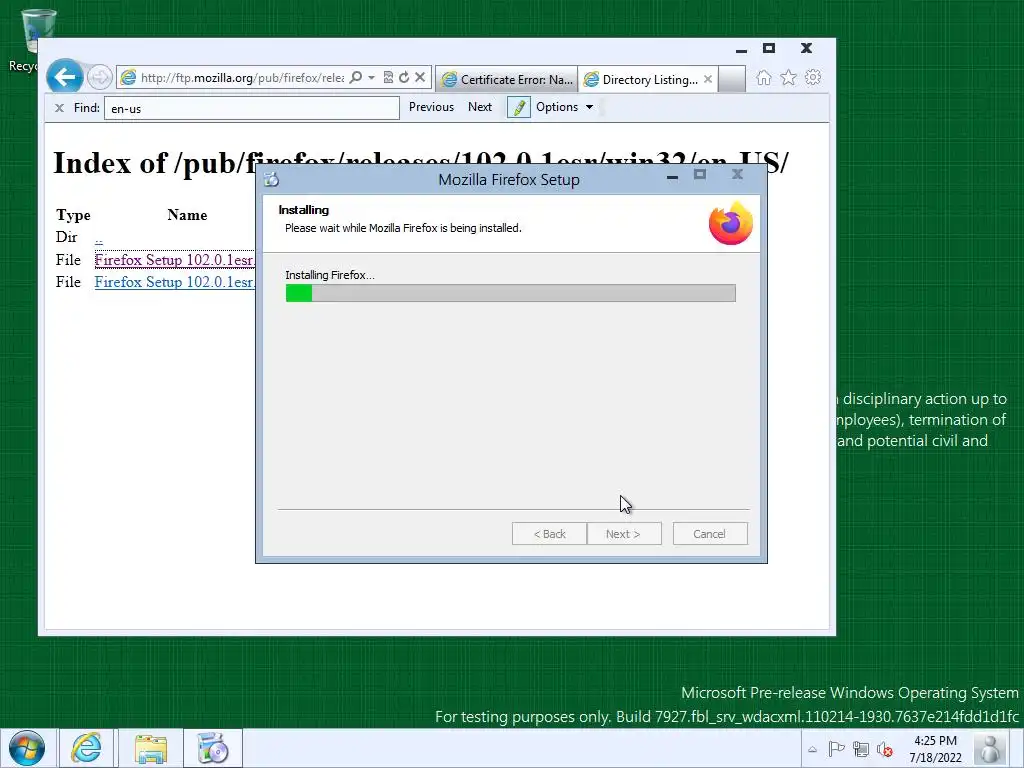Viewport: 1024px width, 768px height.
Task: Click the user picture icon in taskbar
Action: (x=990, y=748)
